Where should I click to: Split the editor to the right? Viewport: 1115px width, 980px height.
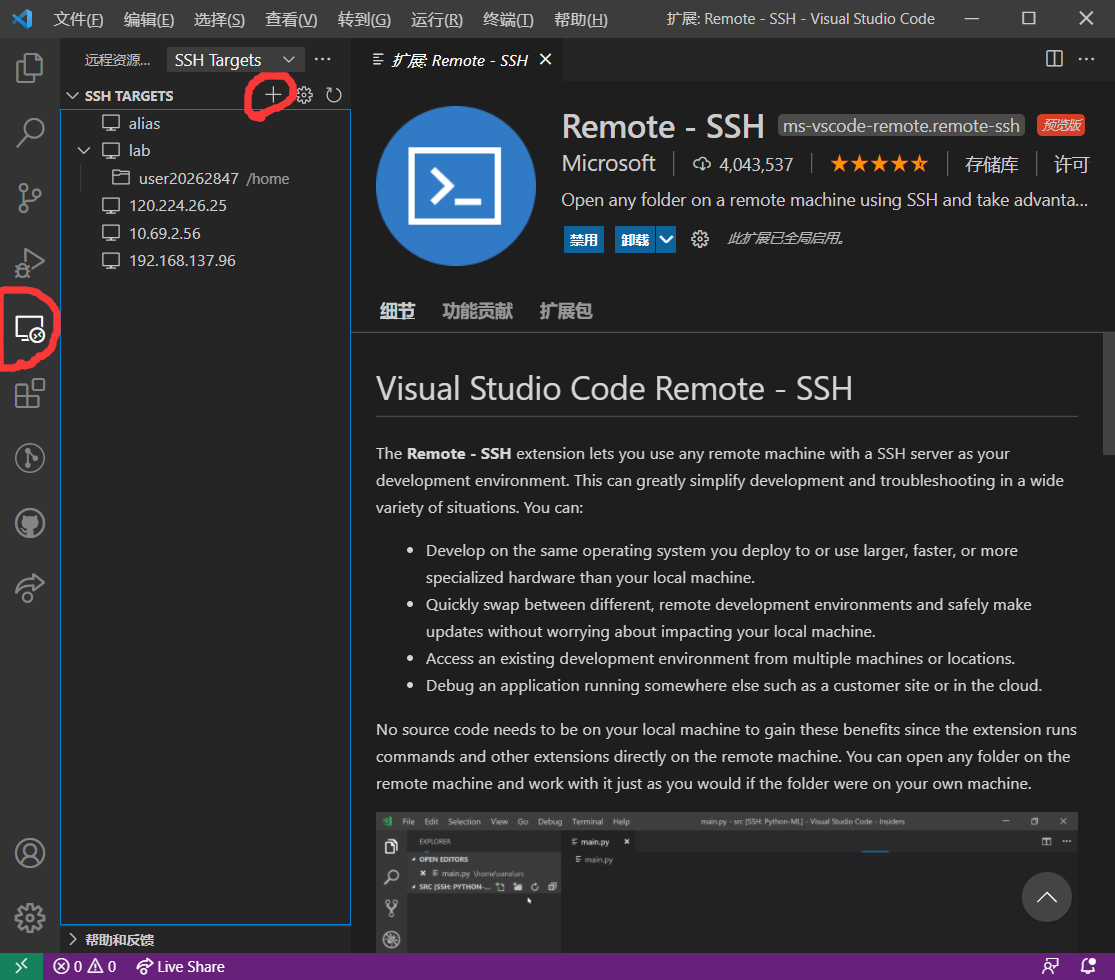(x=1054, y=59)
